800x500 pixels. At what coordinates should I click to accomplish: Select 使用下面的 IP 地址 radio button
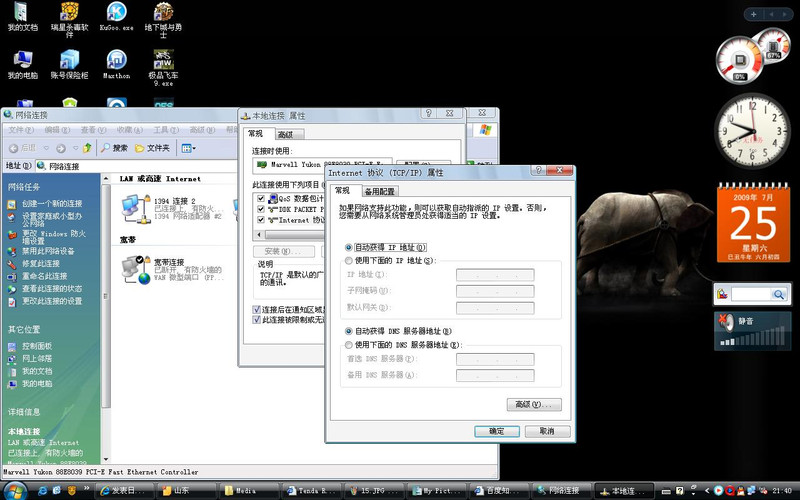349,261
